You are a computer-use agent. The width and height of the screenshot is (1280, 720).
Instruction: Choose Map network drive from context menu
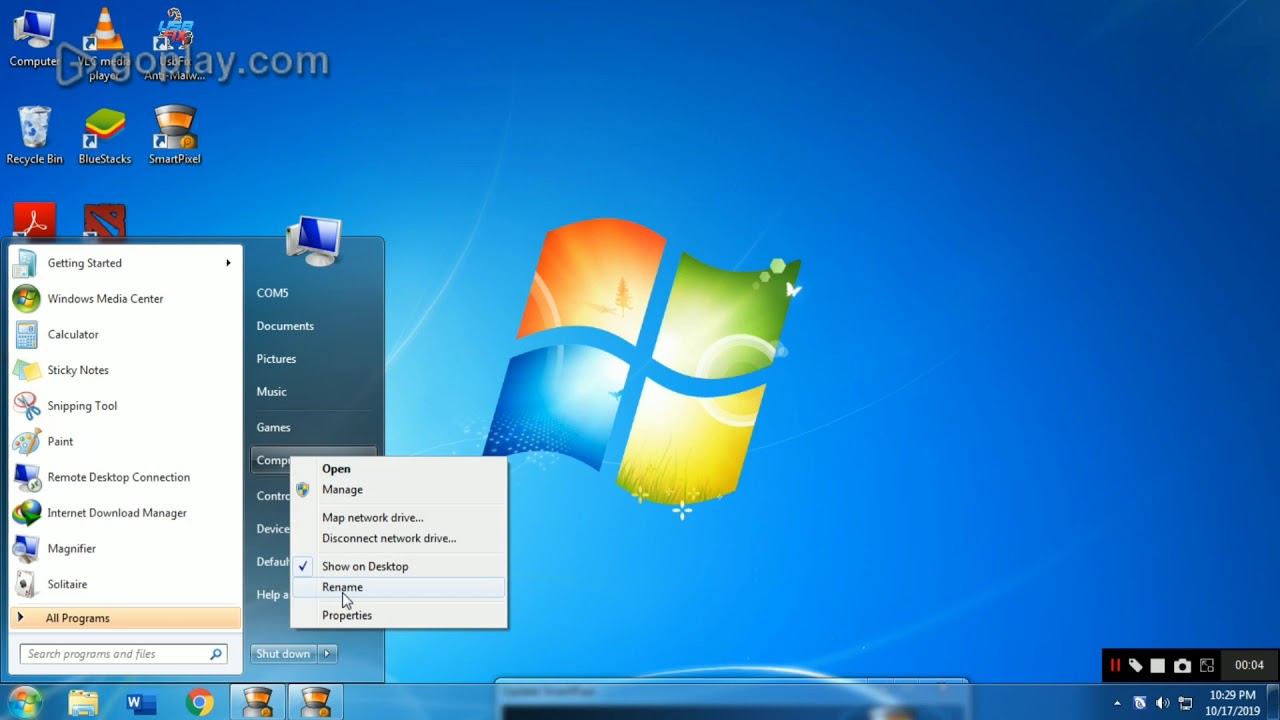pos(399,518)
